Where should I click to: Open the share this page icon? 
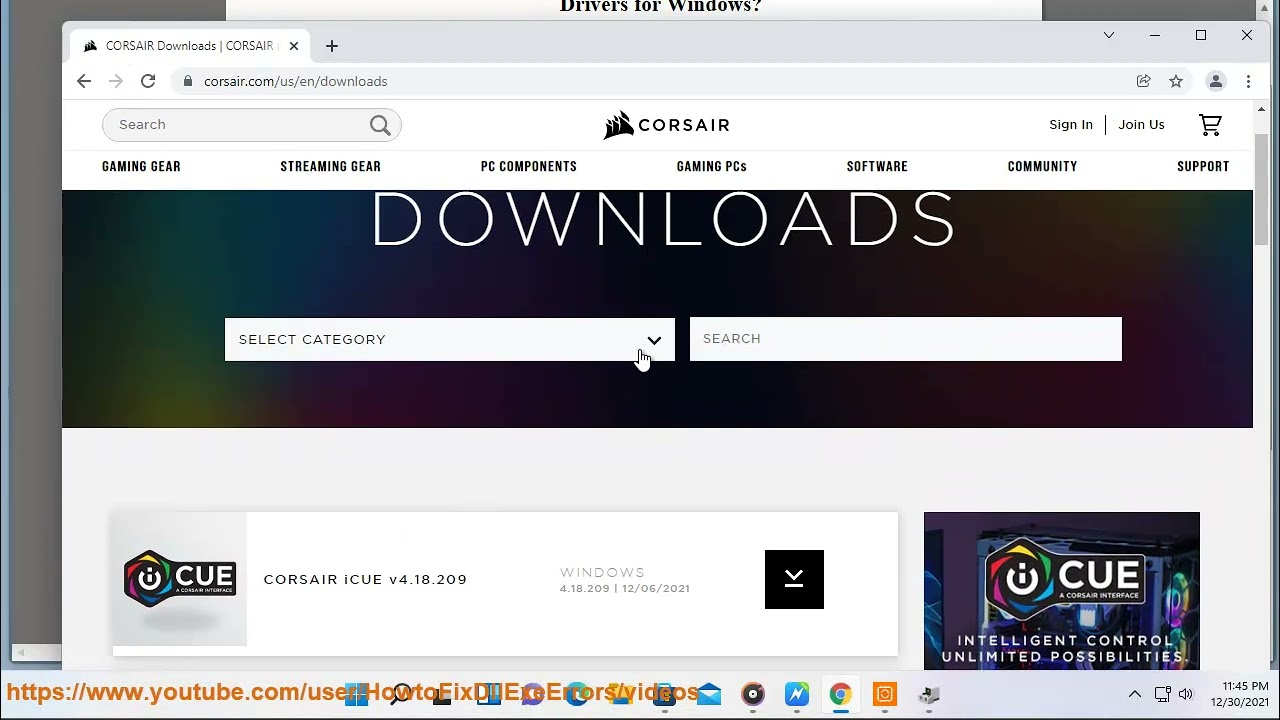point(1144,81)
